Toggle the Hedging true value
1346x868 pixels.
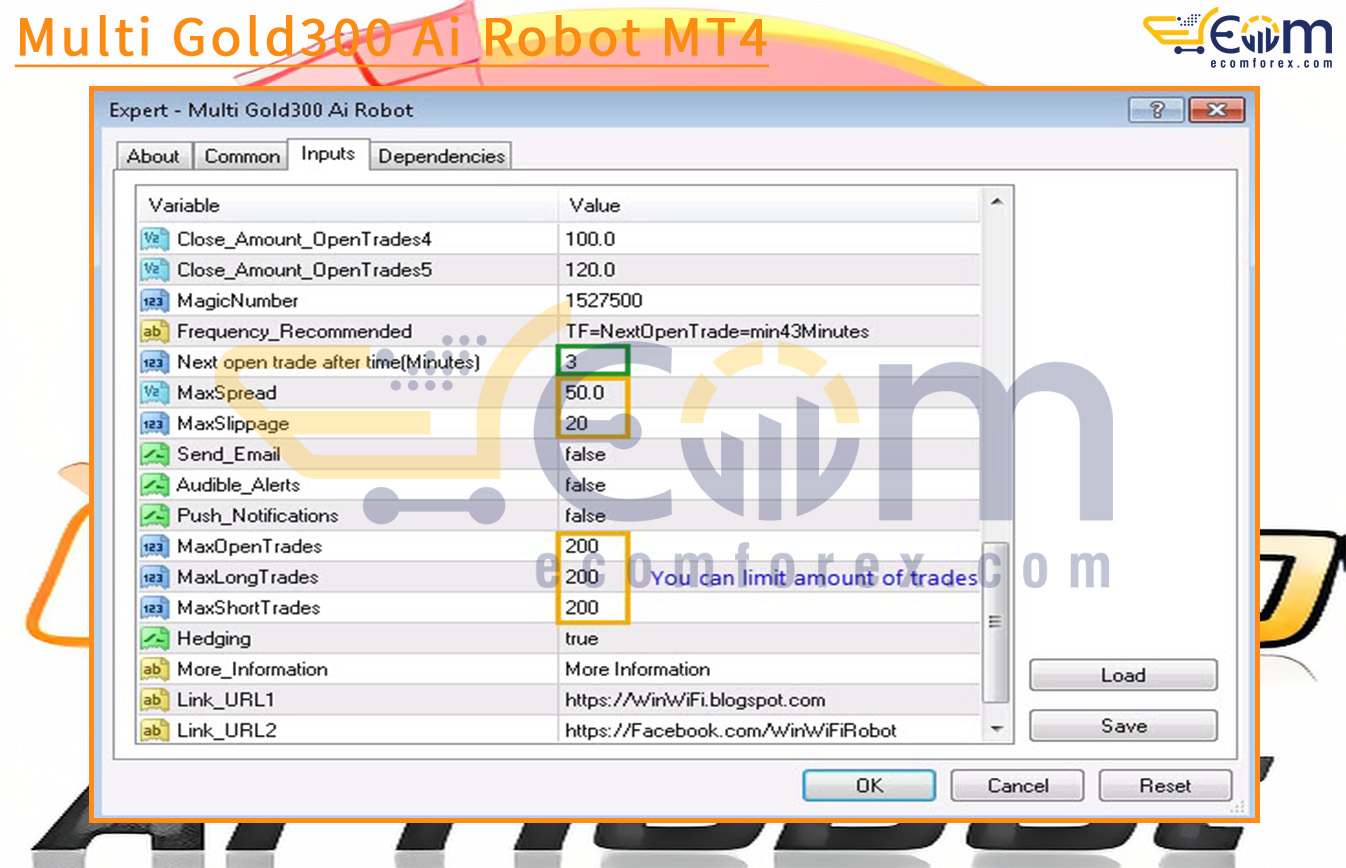582,639
